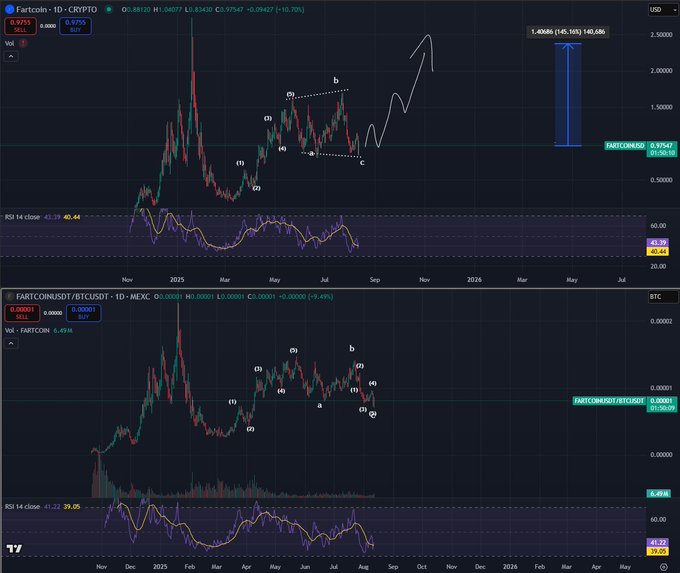
Task: Click the 2.00000 price axis label
Action: pyautogui.click(x=661, y=71)
